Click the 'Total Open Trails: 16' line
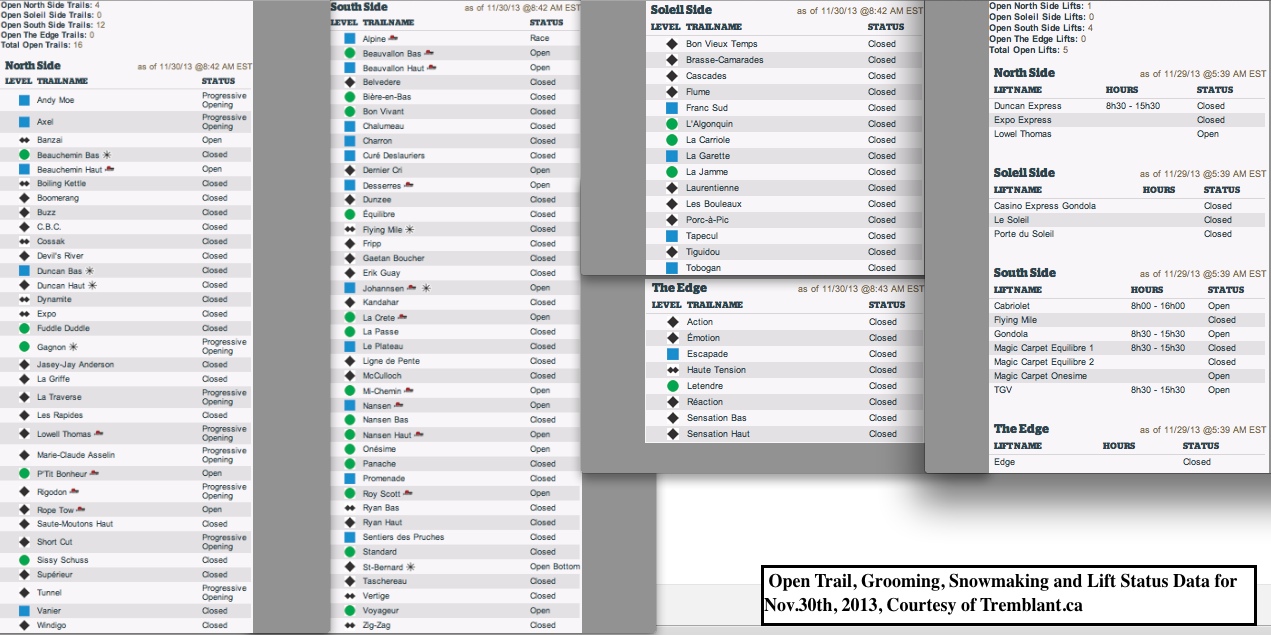The height and width of the screenshot is (635, 1271). pyautogui.click(x=42, y=45)
